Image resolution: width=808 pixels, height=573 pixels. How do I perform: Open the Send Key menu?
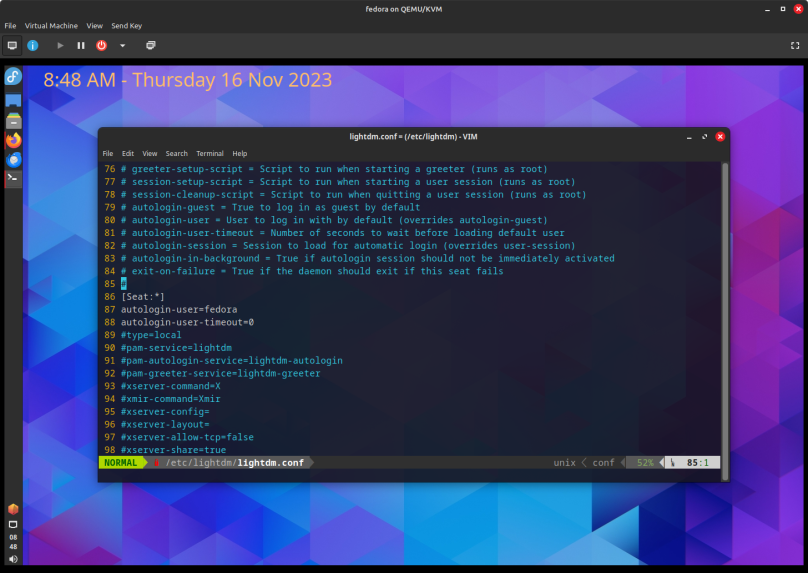[x=126, y=26]
